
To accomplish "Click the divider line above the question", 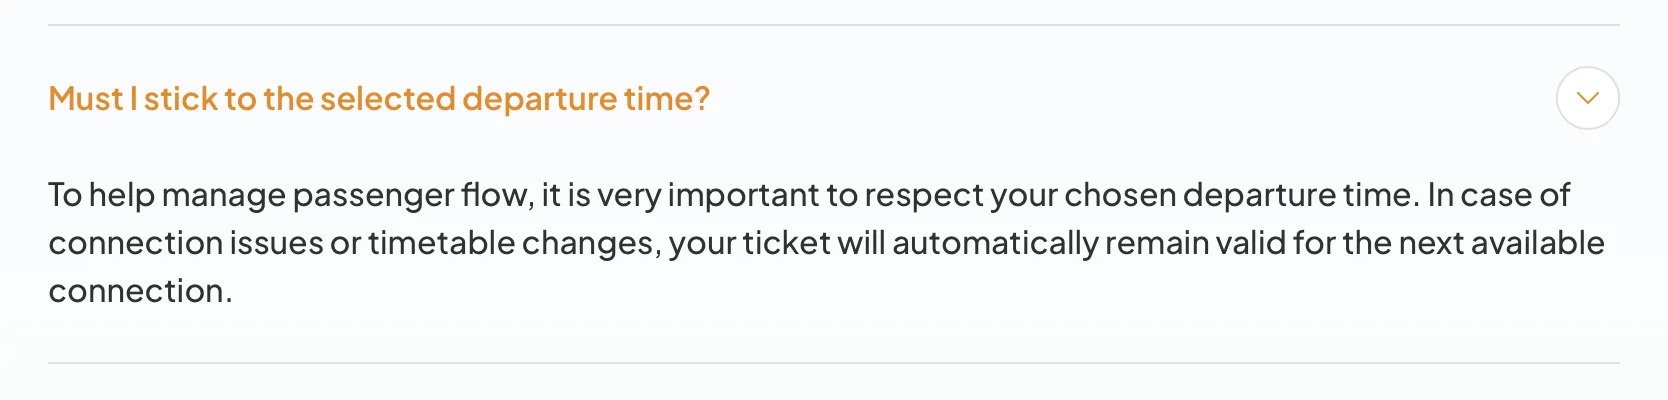I will tap(833, 25).
